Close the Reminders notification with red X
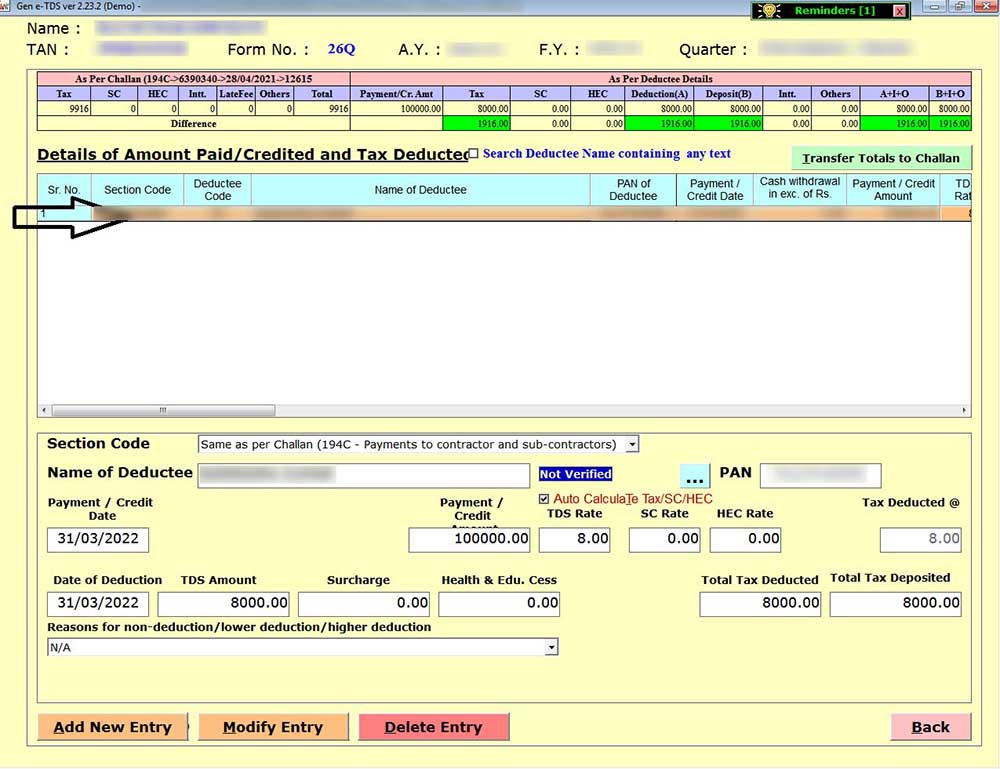Image resolution: width=1000 pixels, height=769 pixels. click(x=899, y=11)
